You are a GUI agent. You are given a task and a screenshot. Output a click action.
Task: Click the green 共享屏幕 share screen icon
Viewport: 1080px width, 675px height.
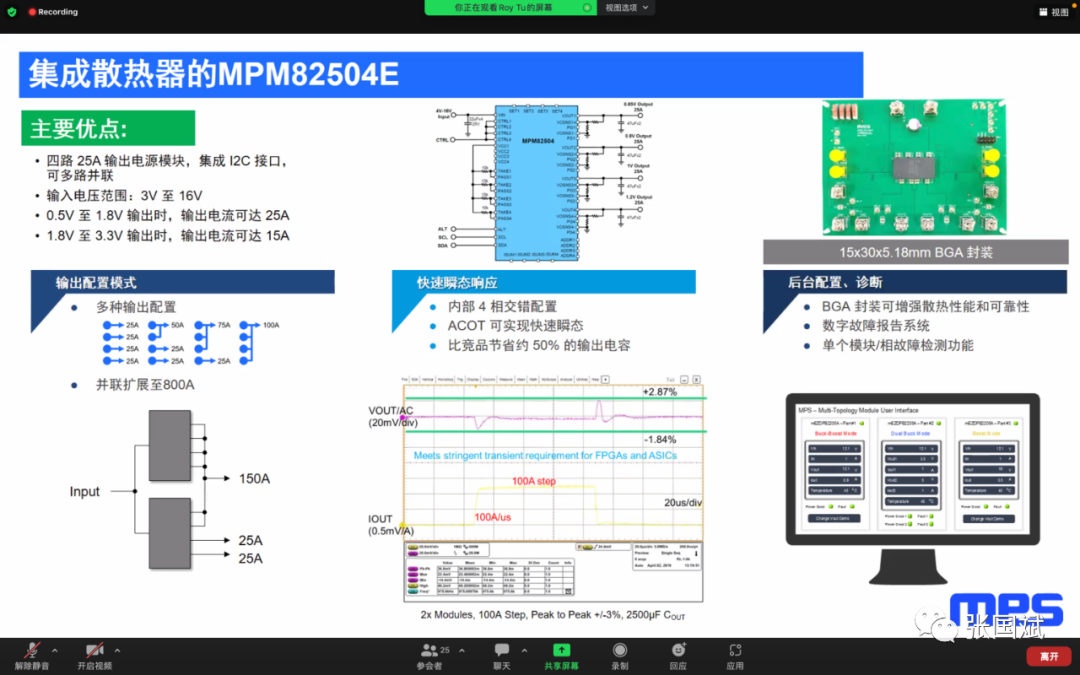pyautogui.click(x=561, y=650)
